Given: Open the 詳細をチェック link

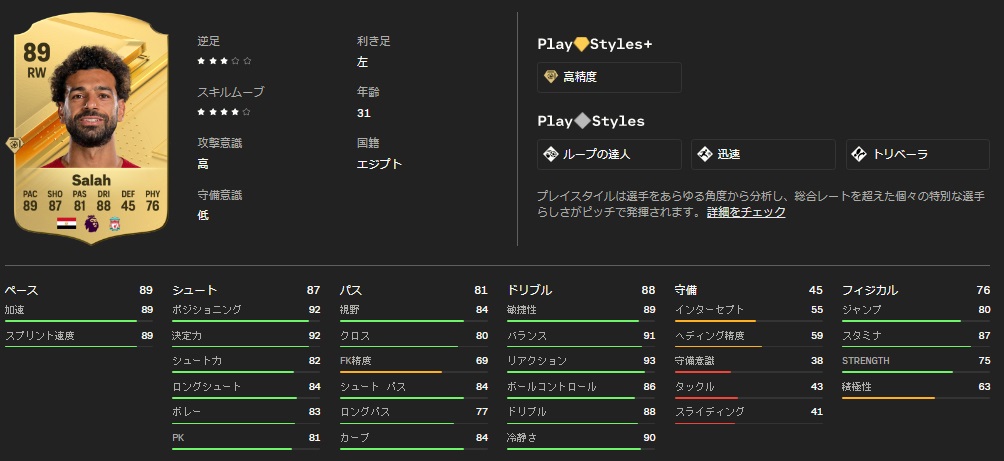Looking at the screenshot, I should tap(746, 212).
